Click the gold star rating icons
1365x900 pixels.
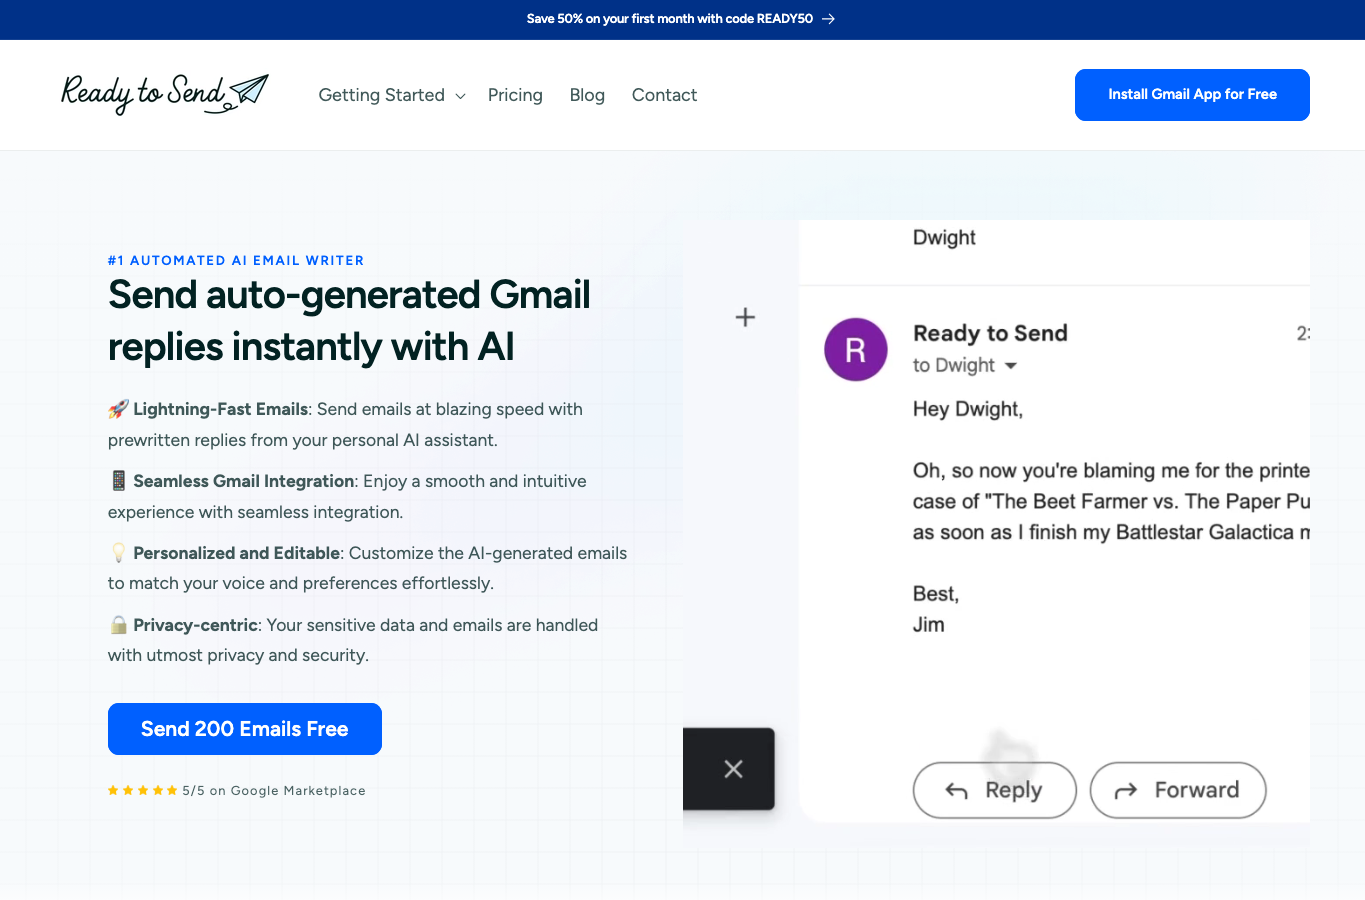(143, 790)
